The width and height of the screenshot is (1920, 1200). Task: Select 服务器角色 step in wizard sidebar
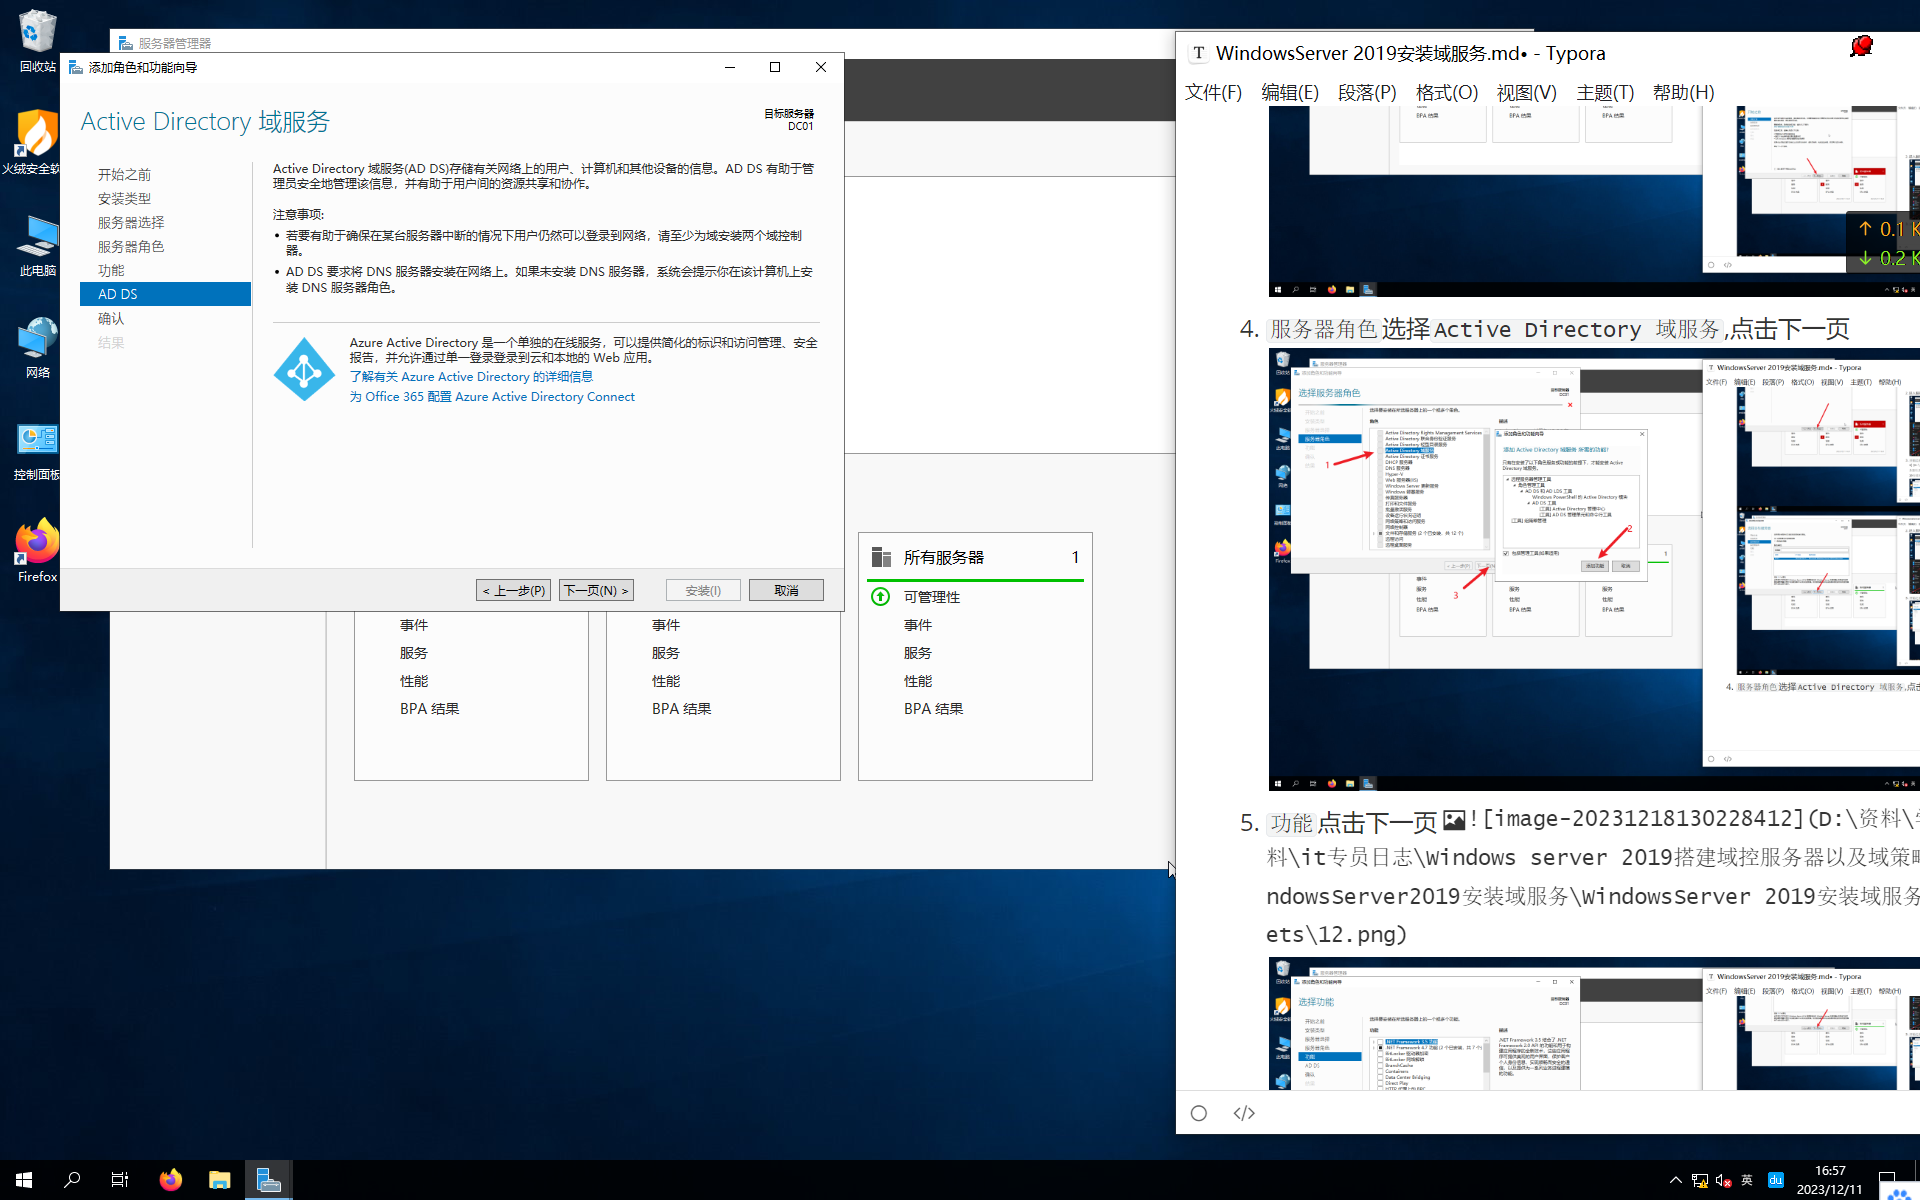[131, 246]
